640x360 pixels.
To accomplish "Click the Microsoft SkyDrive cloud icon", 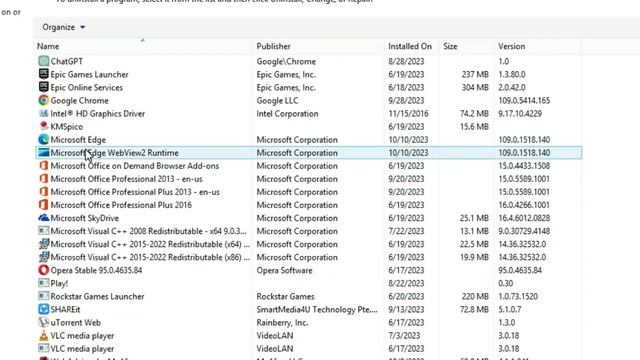I will 43,218.
